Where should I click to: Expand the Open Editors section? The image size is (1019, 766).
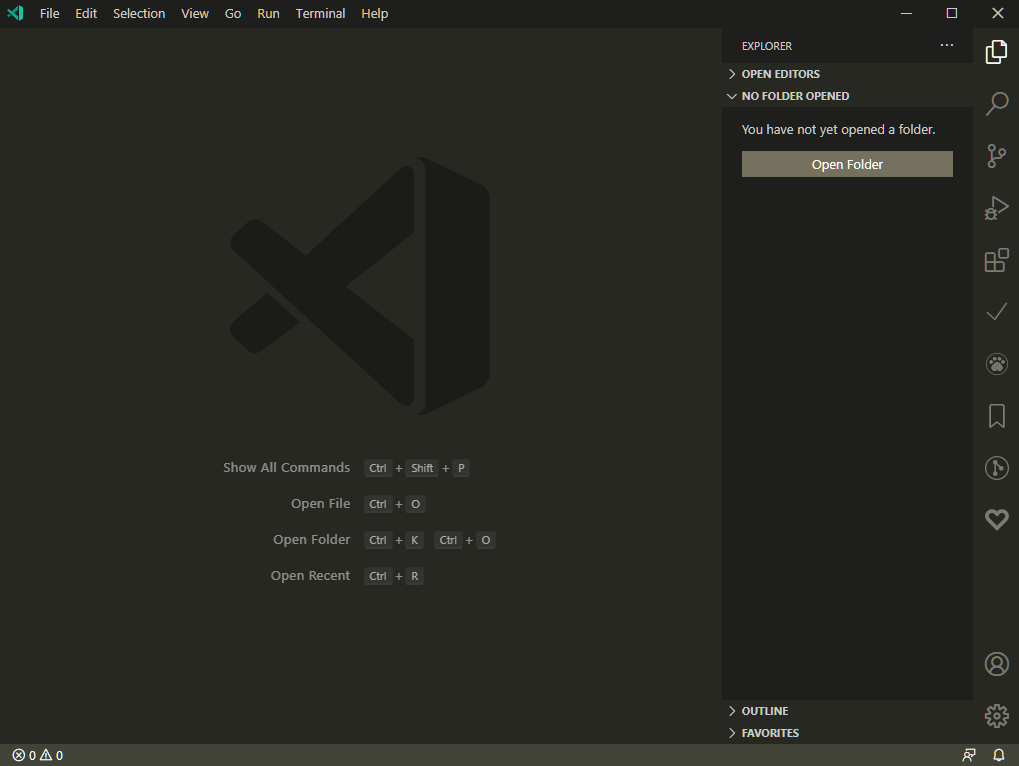point(780,73)
